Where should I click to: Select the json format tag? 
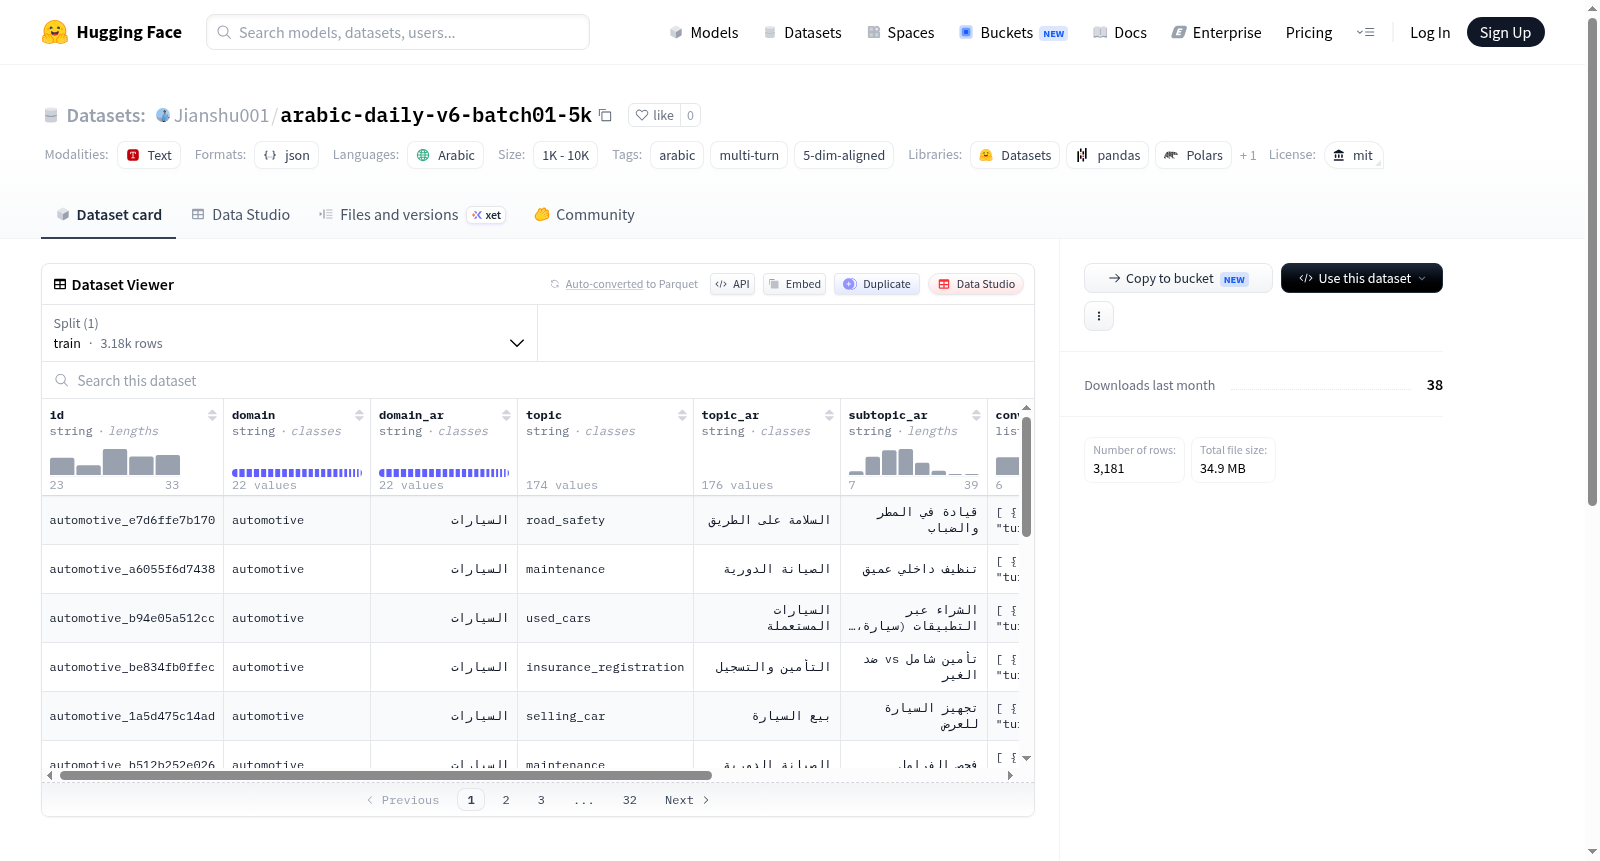286,155
